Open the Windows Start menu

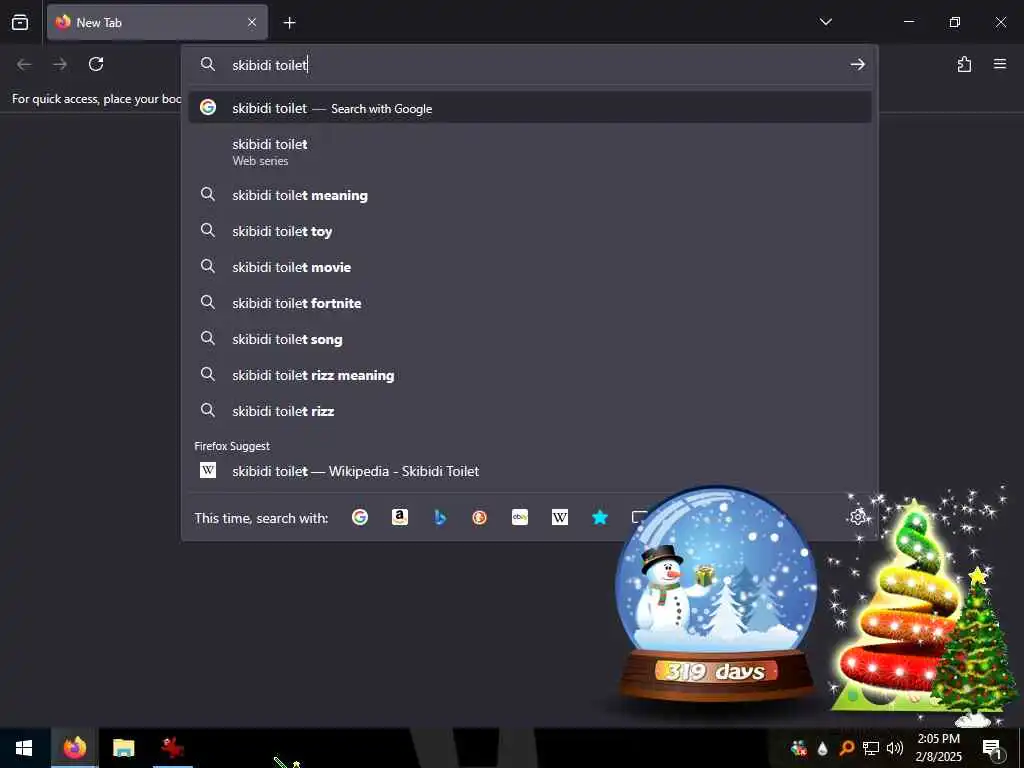coord(24,748)
